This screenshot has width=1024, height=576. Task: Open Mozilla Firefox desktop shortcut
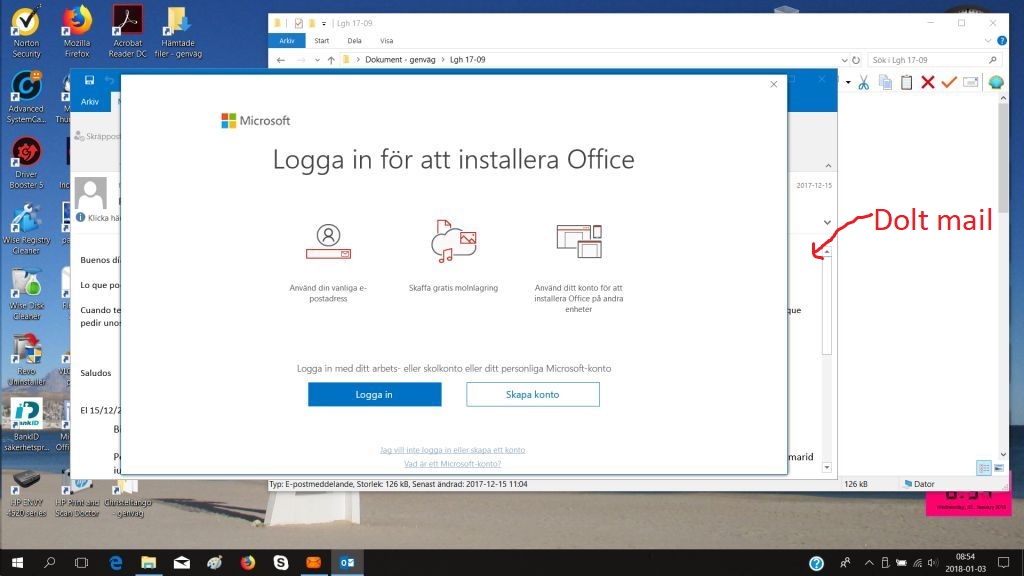point(76,32)
